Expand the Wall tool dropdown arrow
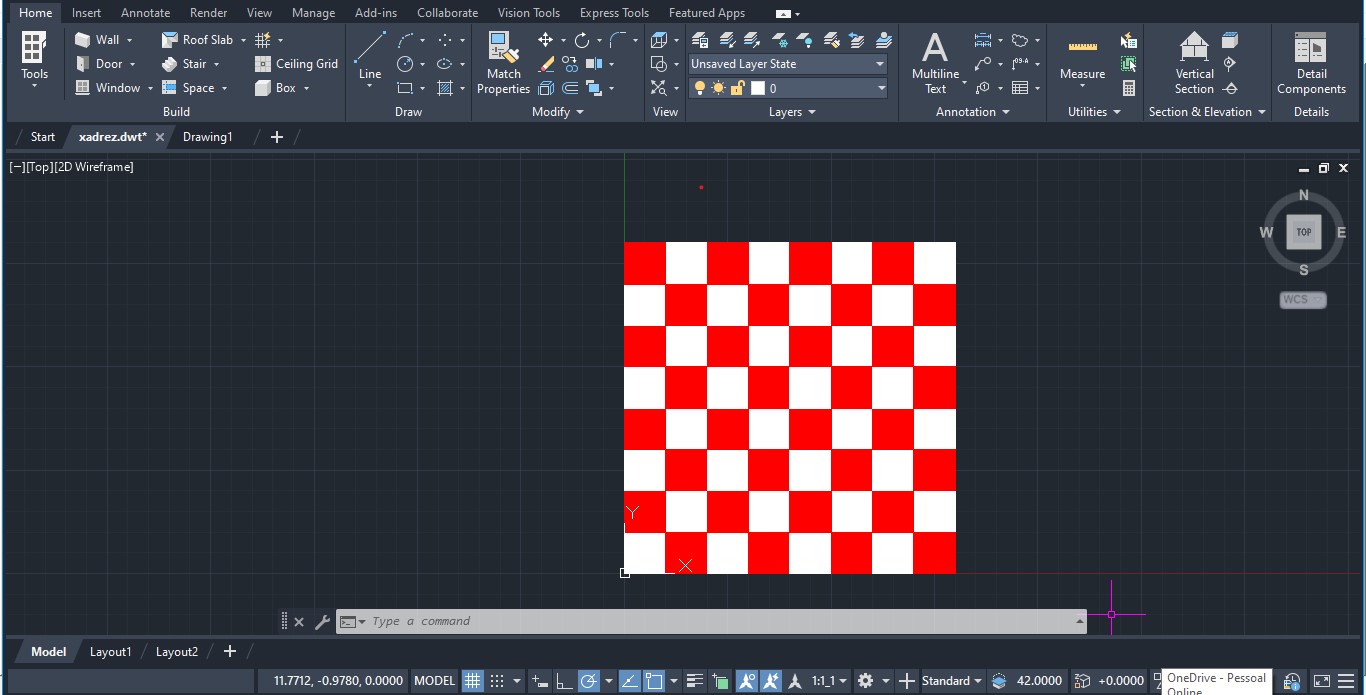 130,40
